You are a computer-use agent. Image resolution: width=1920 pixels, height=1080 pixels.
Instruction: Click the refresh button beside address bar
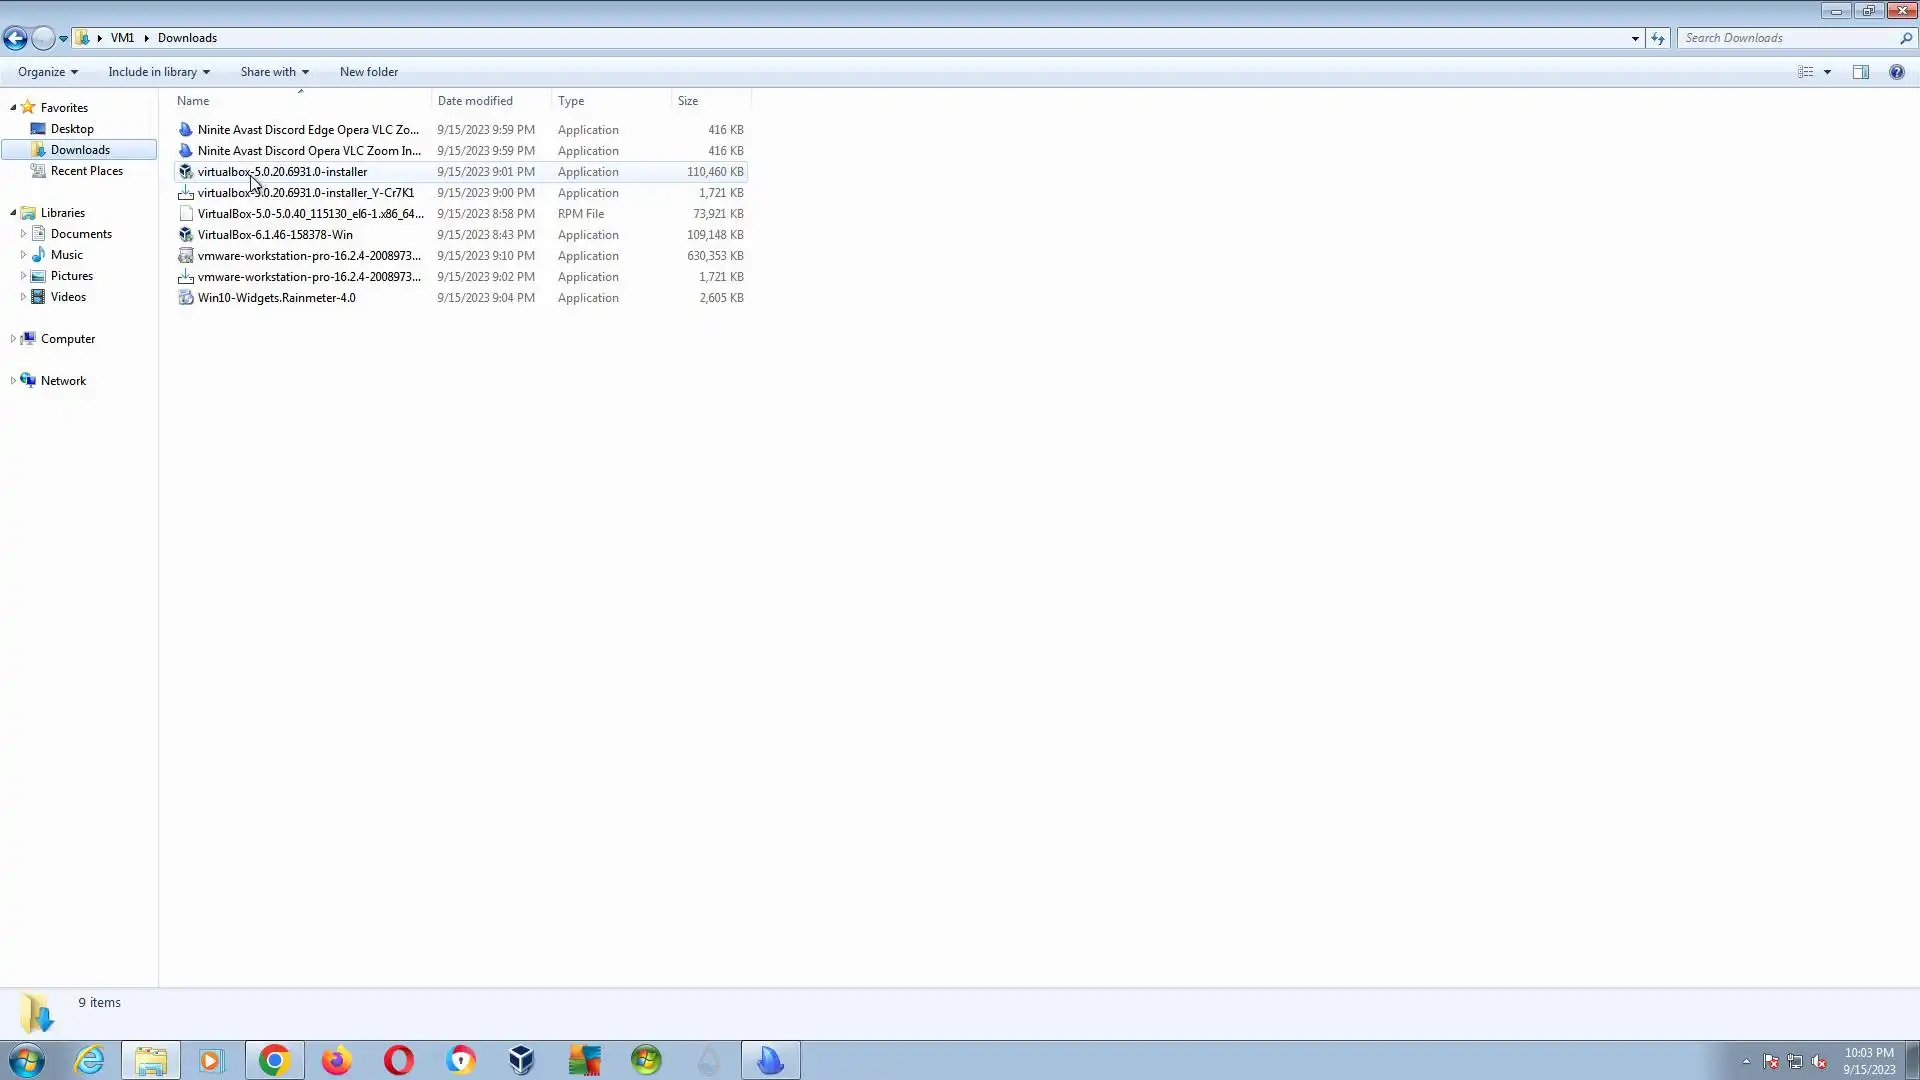(x=1657, y=38)
